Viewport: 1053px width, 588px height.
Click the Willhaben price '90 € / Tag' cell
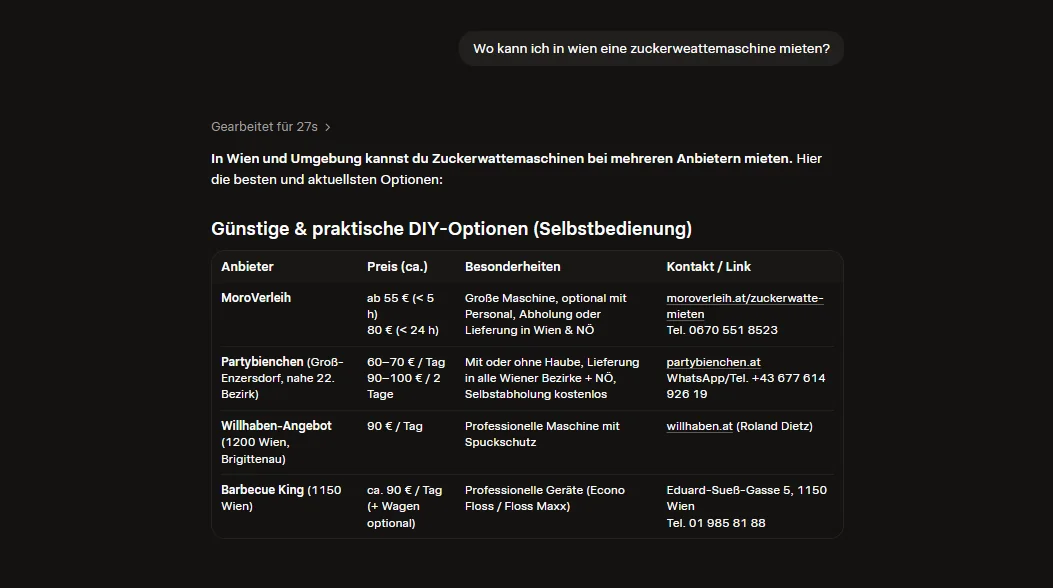point(394,426)
